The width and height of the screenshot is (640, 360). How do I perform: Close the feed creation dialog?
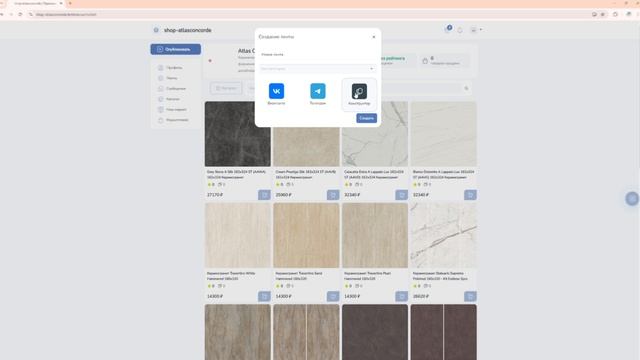click(x=373, y=37)
